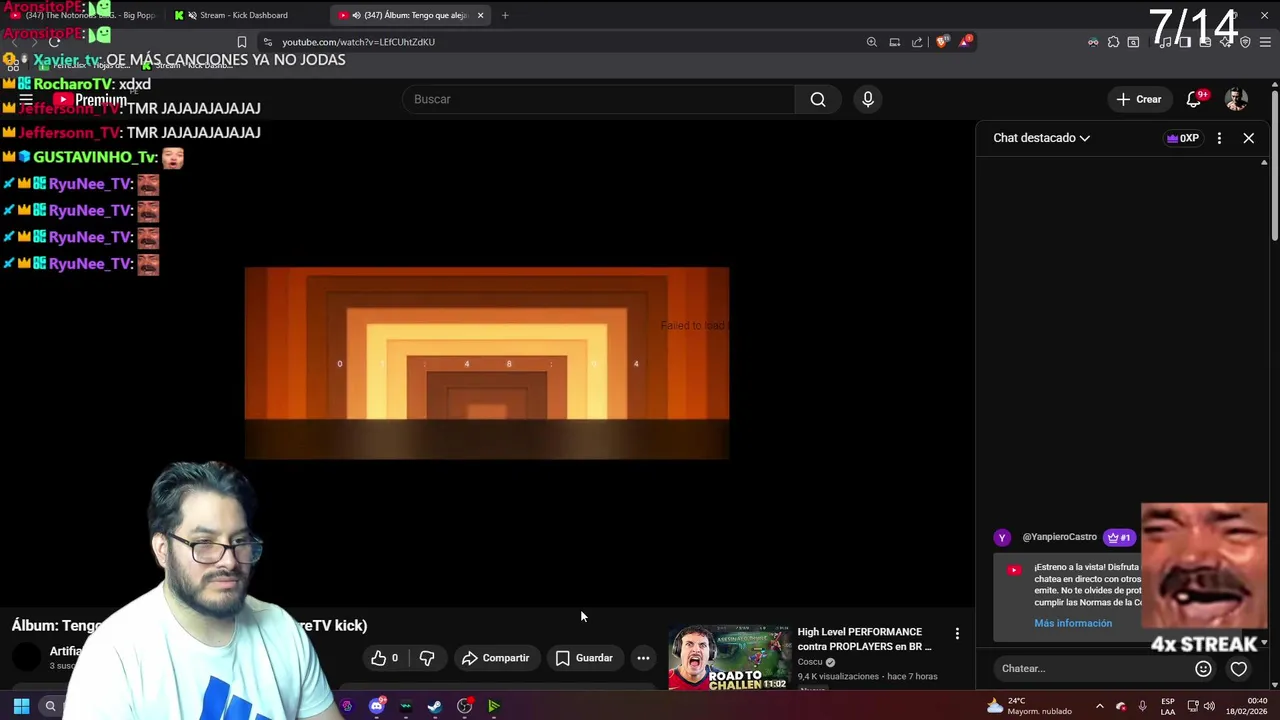Open YouTube notifications bell
This screenshot has height=720, width=1280.
click(x=1194, y=99)
